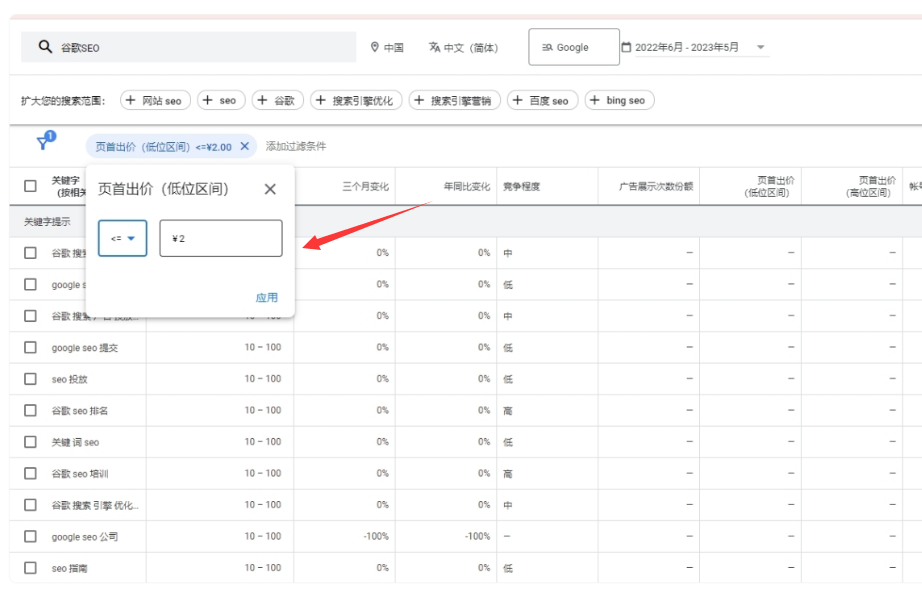The image size is (922, 599).
Task: Click the language translate icon
Action: tap(434, 47)
